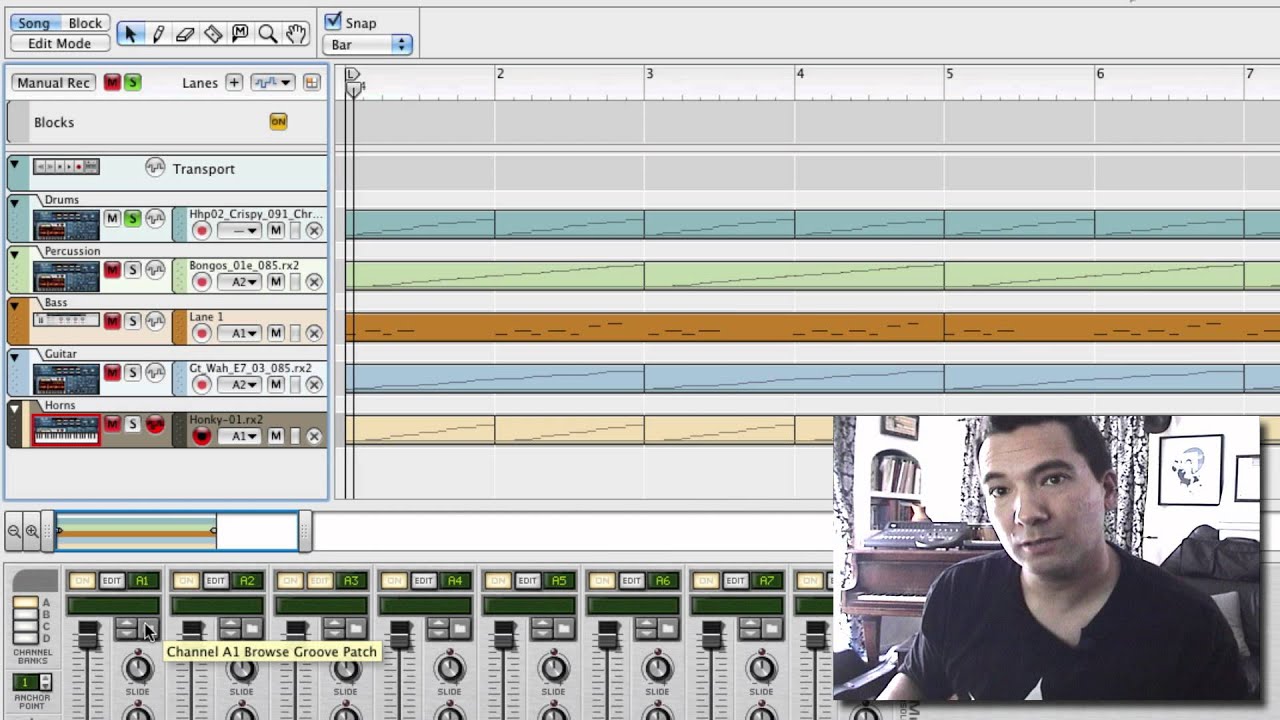Add a new lane with plus button
This screenshot has height=720, width=1280.
[x=234, y=83]
